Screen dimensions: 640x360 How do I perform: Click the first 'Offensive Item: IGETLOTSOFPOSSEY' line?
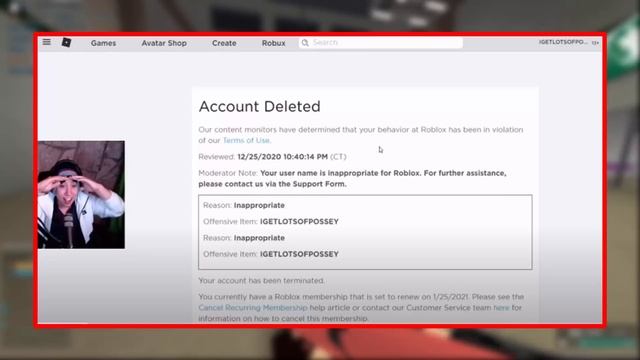coord(271,222)
